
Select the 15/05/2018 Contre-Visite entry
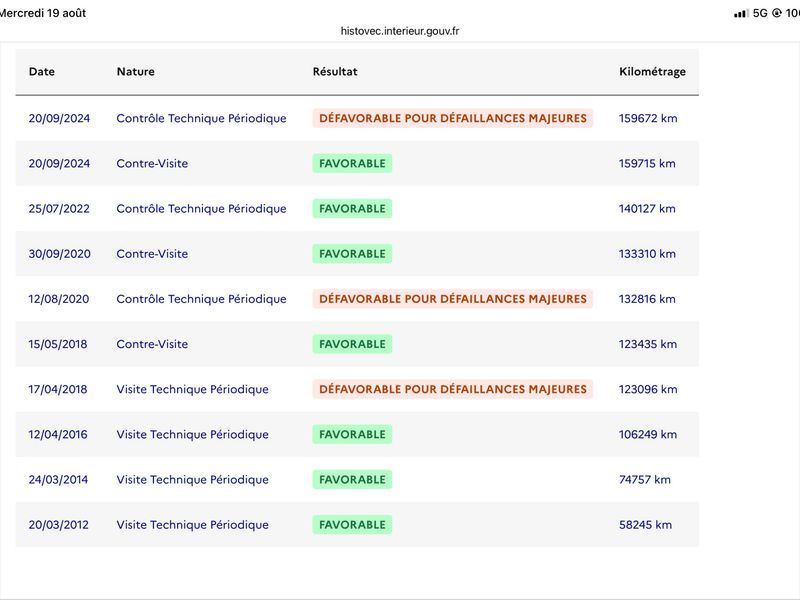(x=357, y=344)
